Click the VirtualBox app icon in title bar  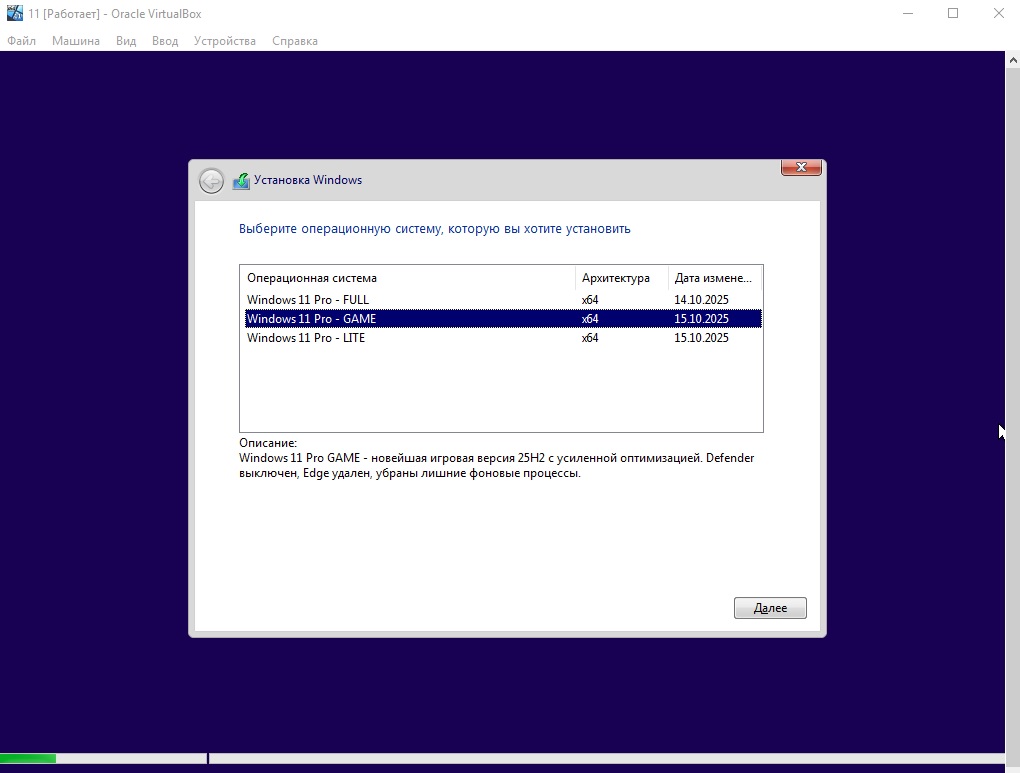point(14,13)
